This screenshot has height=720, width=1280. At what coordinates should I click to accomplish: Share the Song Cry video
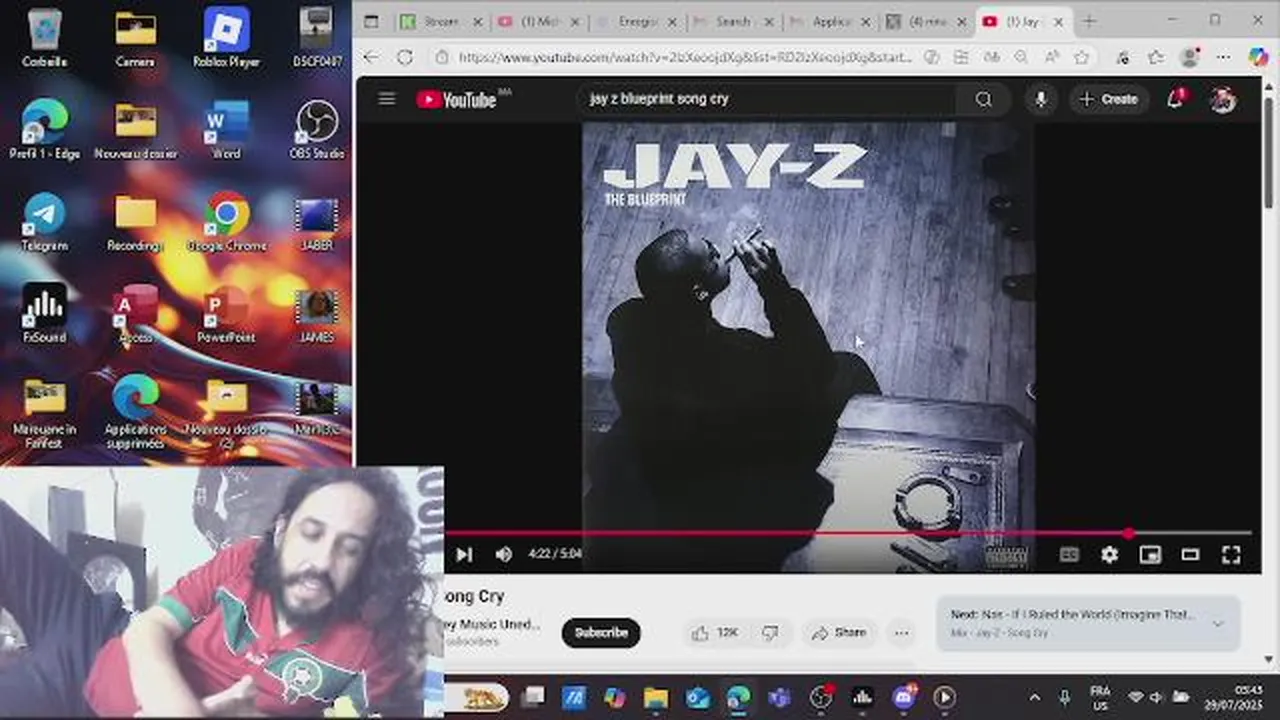[838, 632]
